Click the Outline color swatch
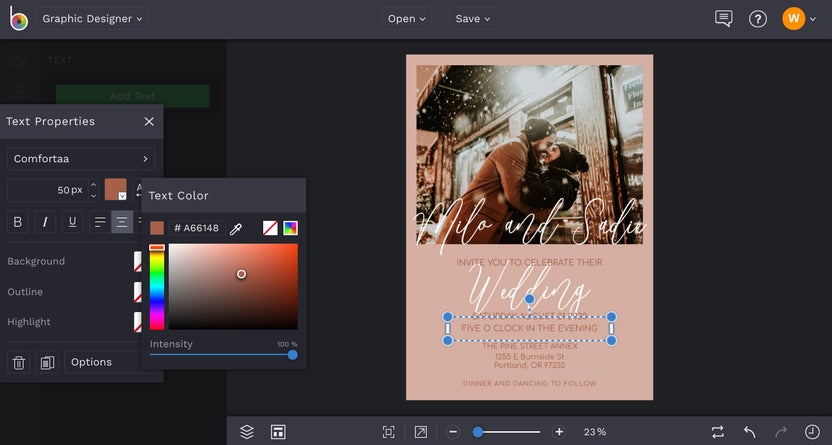The width and height of the screenshot is (832, 445). click(x=137, y=292)
